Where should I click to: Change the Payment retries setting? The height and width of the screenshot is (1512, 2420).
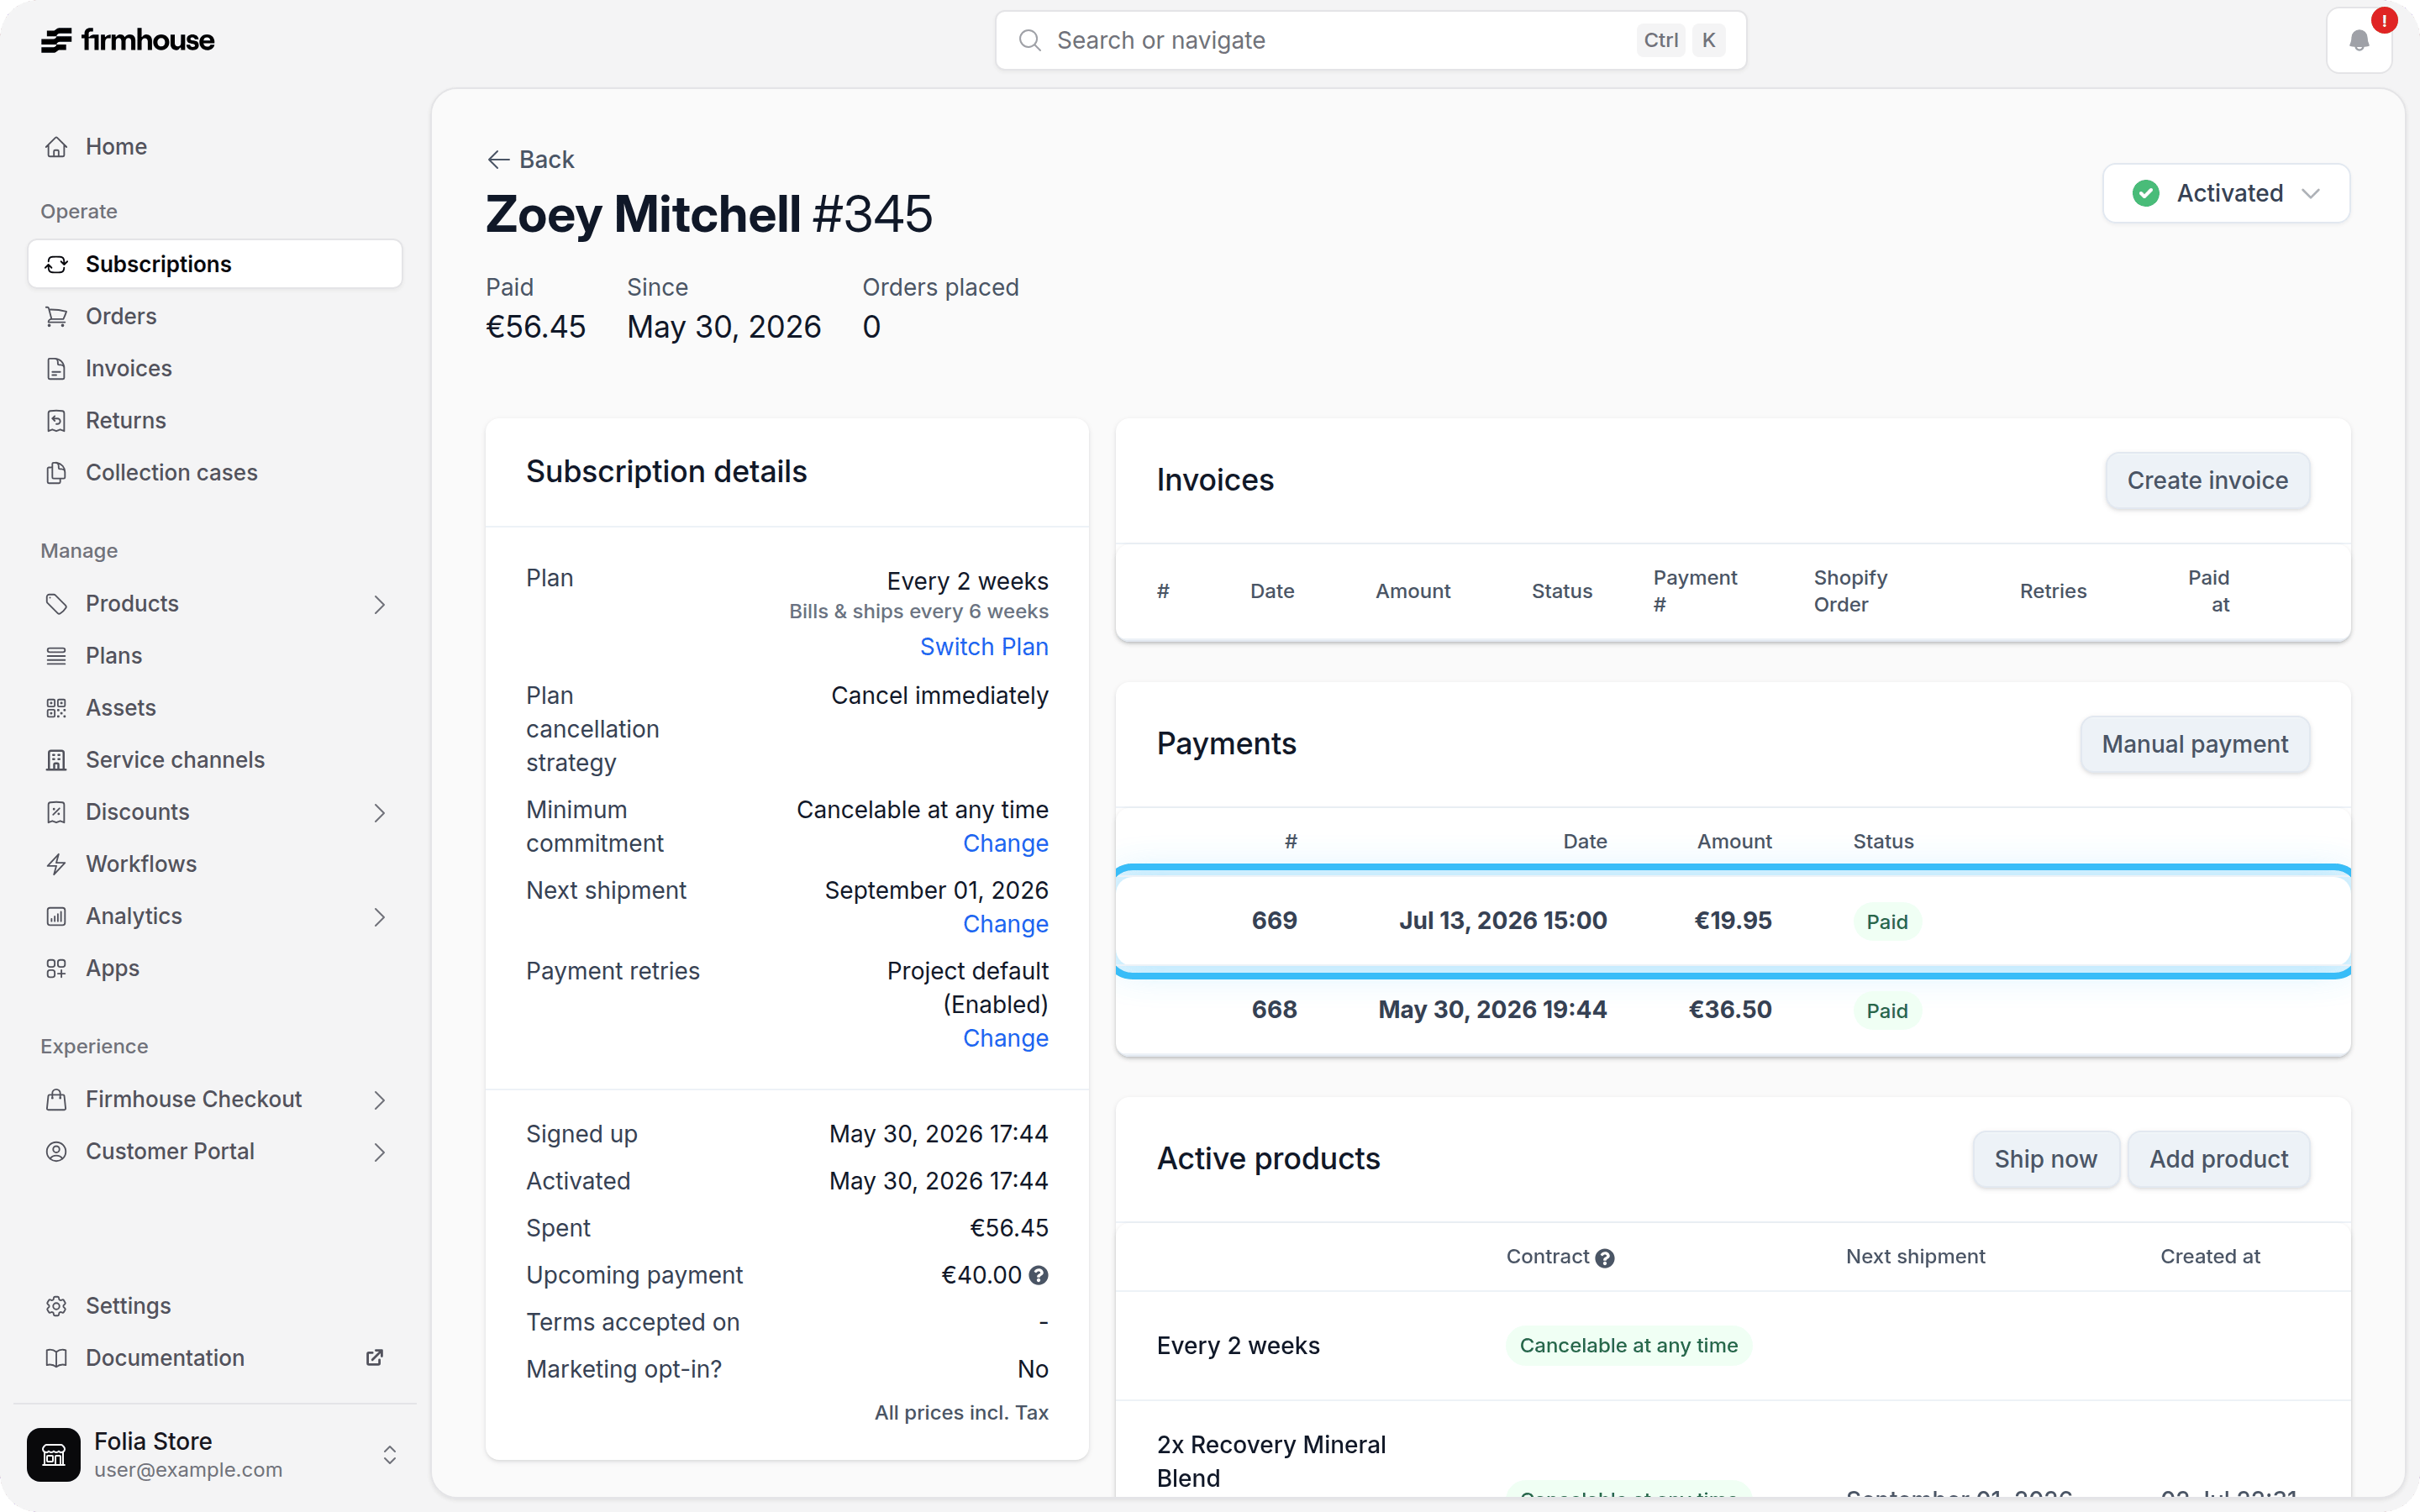(x=1005, y=1038)
